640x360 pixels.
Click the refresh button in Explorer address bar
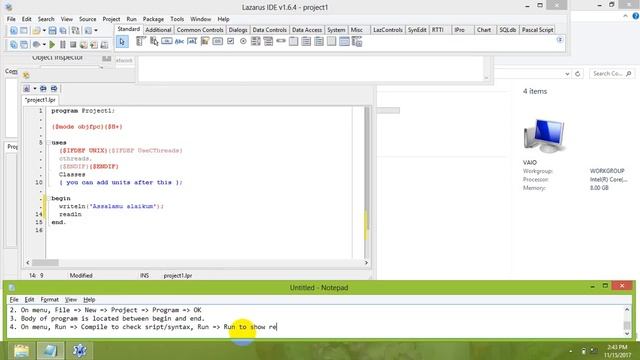tap(578, 74)
